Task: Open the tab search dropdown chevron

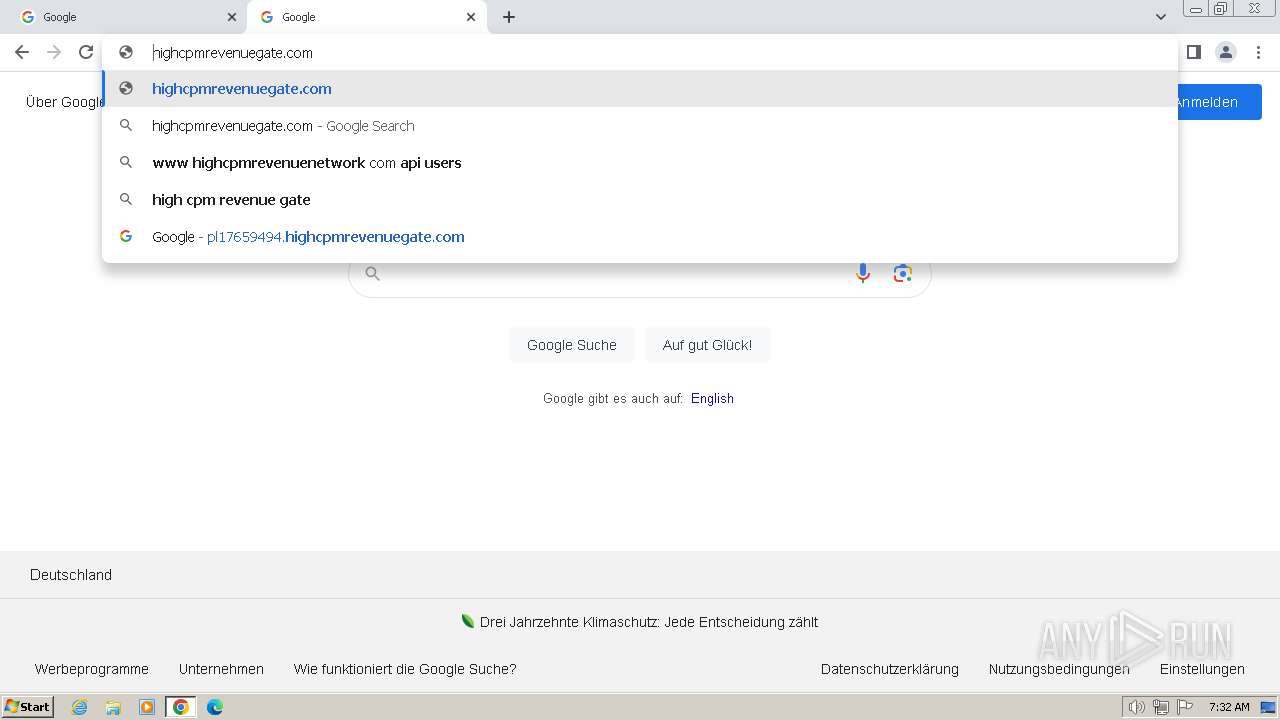Action: 1160,17
